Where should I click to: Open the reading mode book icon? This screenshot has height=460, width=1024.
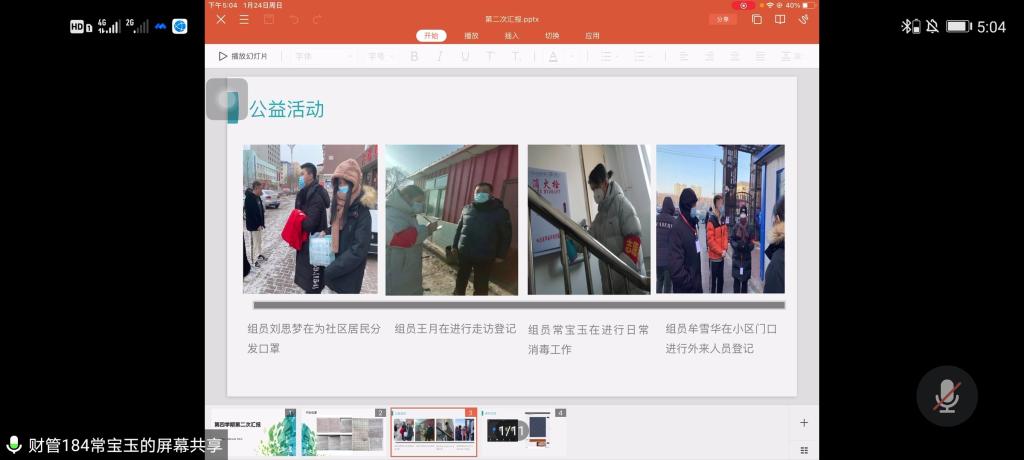point(780,20)
